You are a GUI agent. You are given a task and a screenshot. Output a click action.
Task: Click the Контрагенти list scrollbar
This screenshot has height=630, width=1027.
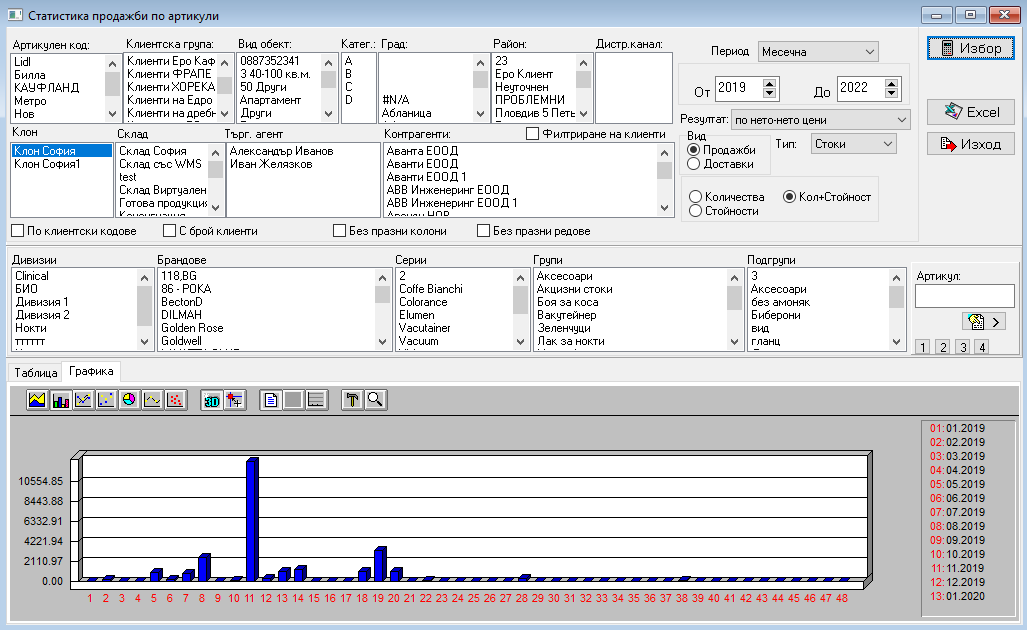tap(664, 180)
